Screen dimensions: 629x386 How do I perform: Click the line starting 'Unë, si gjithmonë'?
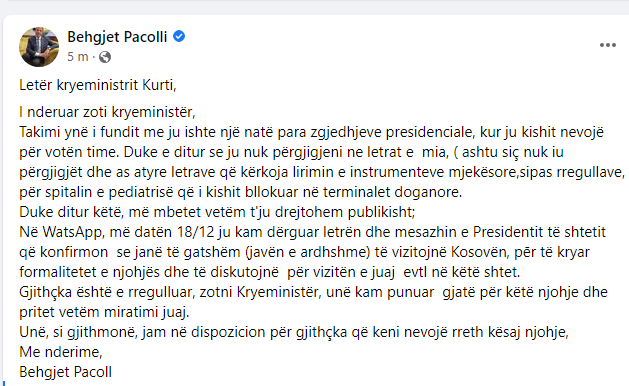coord(294,332)
